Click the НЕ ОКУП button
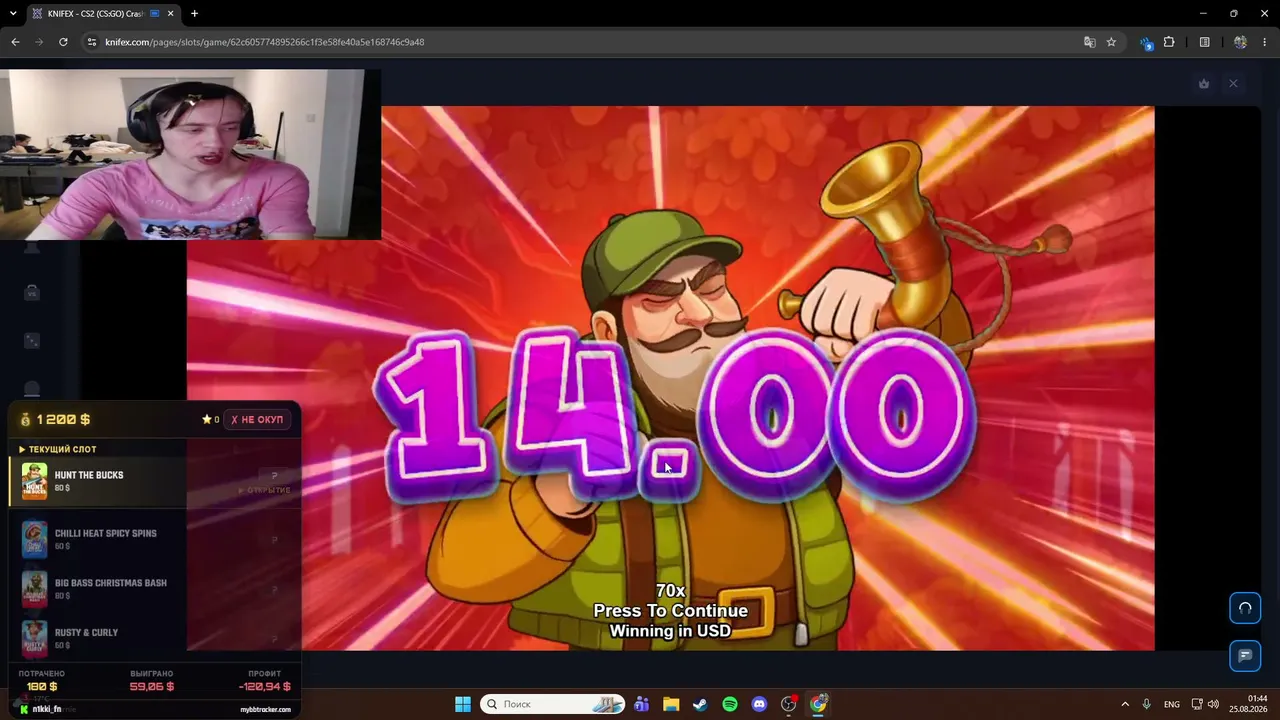Screen dimensions: 1280x720 [258, 420]
